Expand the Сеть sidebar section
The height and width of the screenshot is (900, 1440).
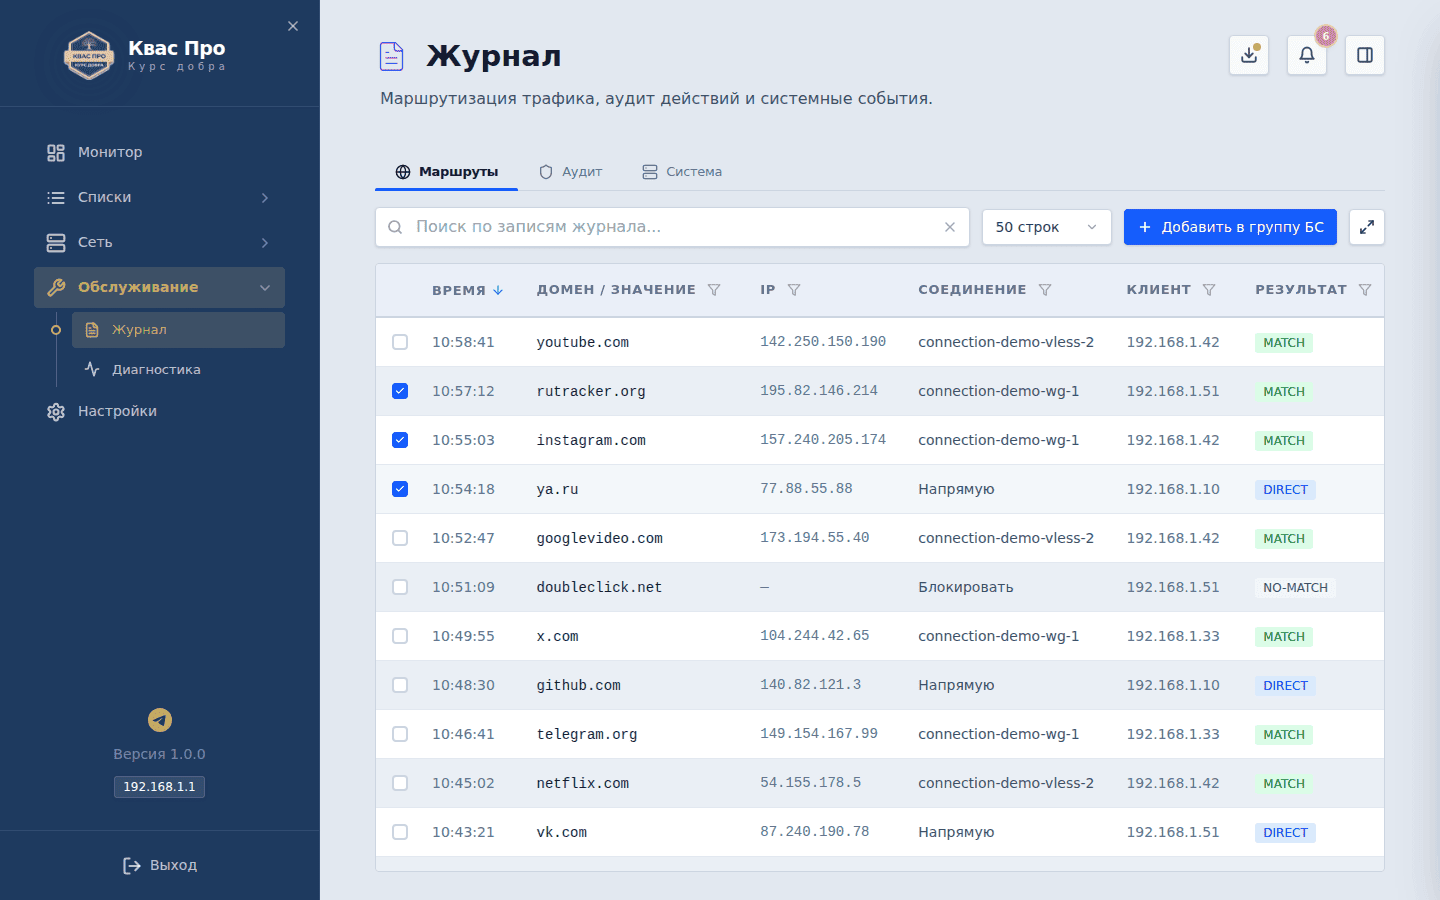(x=160, y=242)
